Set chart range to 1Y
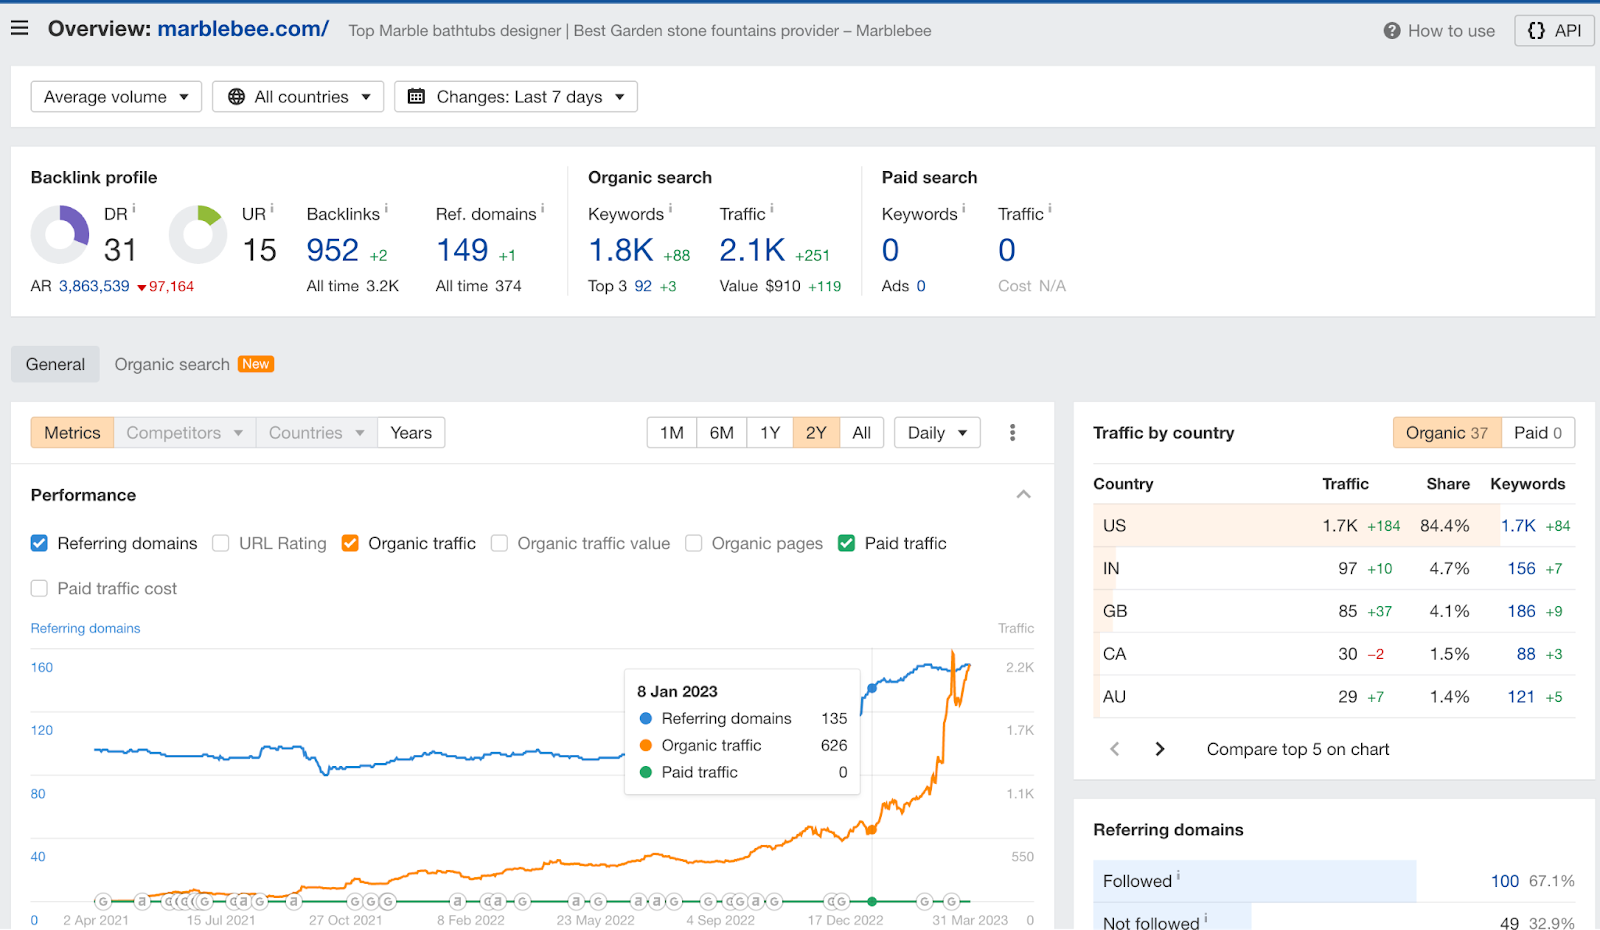The width and height of the screenshot is (1600, 930). [770, 433]
